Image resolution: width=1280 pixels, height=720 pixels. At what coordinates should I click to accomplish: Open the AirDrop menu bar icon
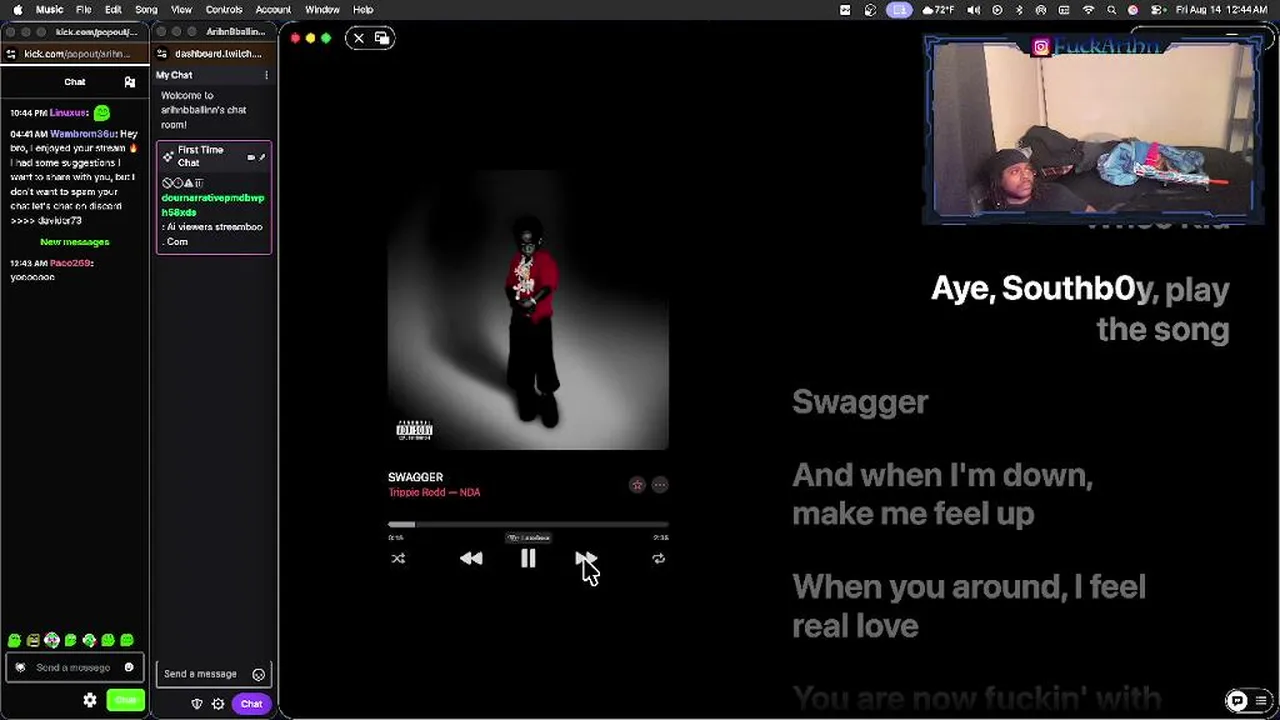(1042, 10)
